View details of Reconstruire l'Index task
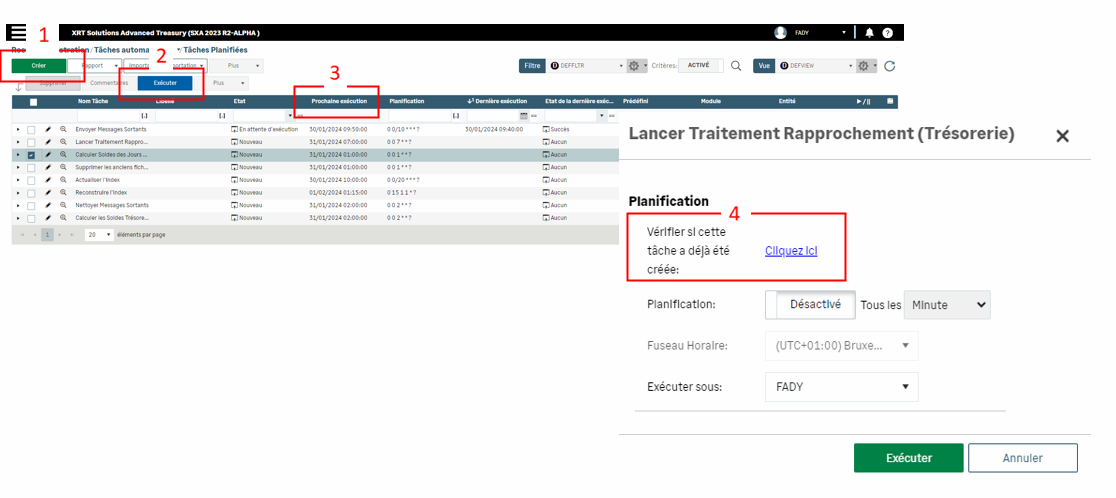 [x=63, y=192]
